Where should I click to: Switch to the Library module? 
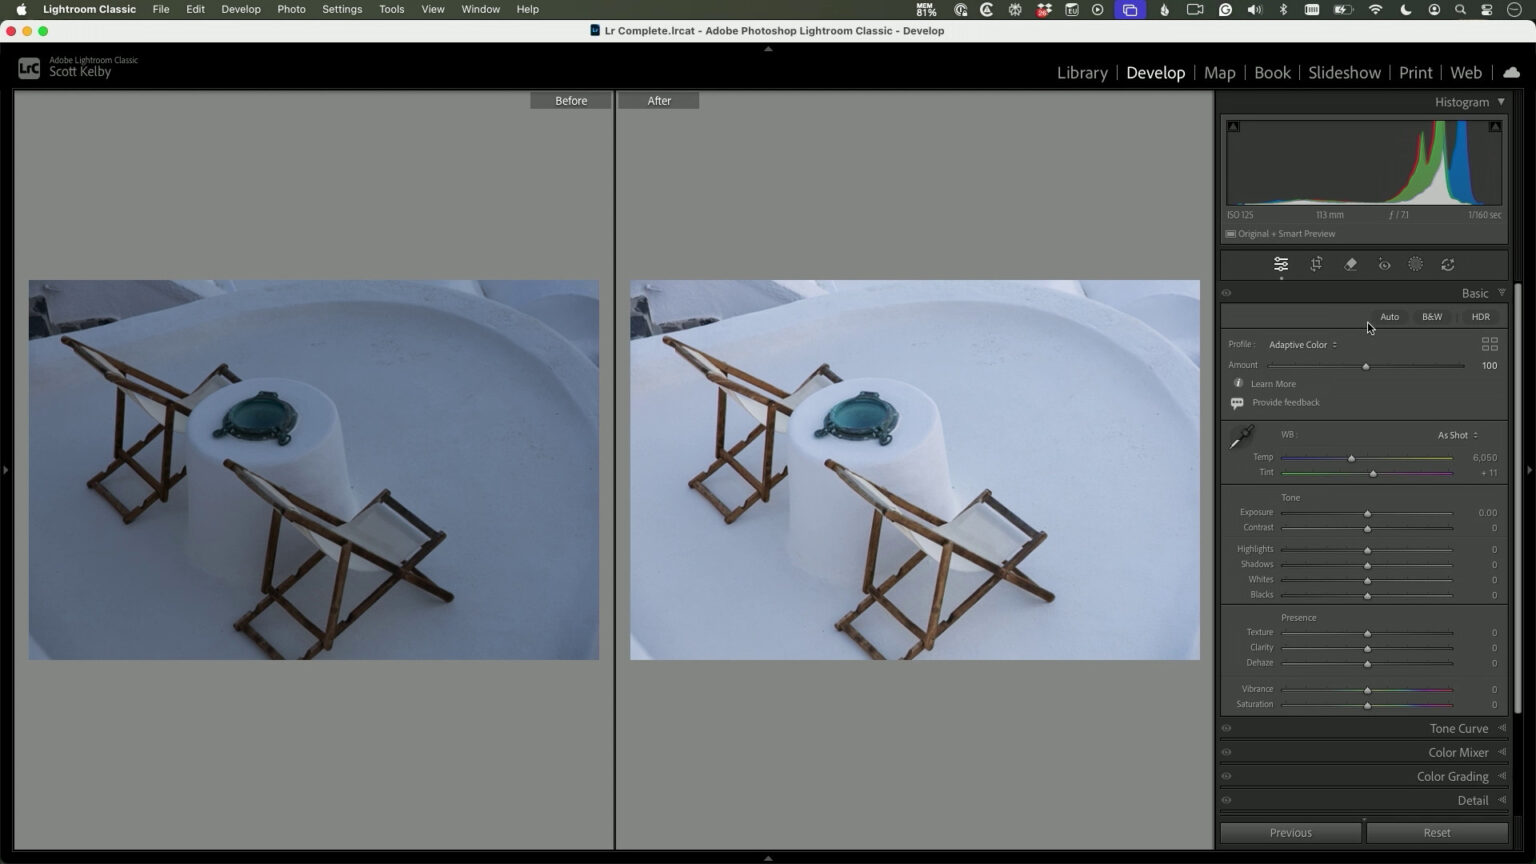coord(1081,72)
